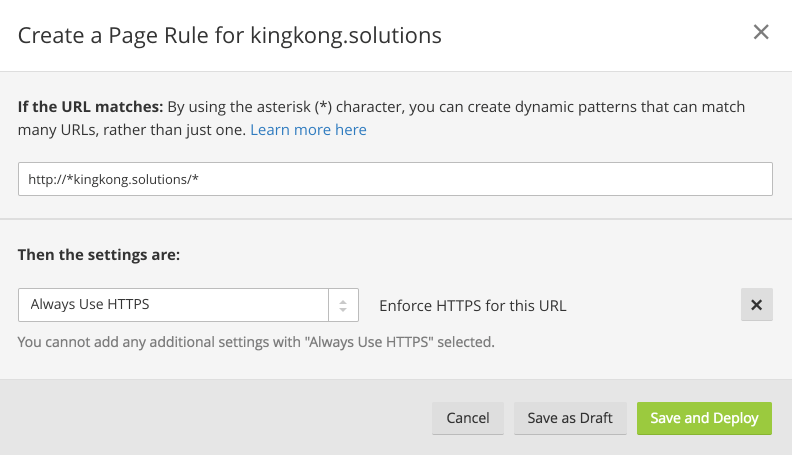
Task: Close the Create a Page Rule dialog
Action: click(x=761, y=32)
